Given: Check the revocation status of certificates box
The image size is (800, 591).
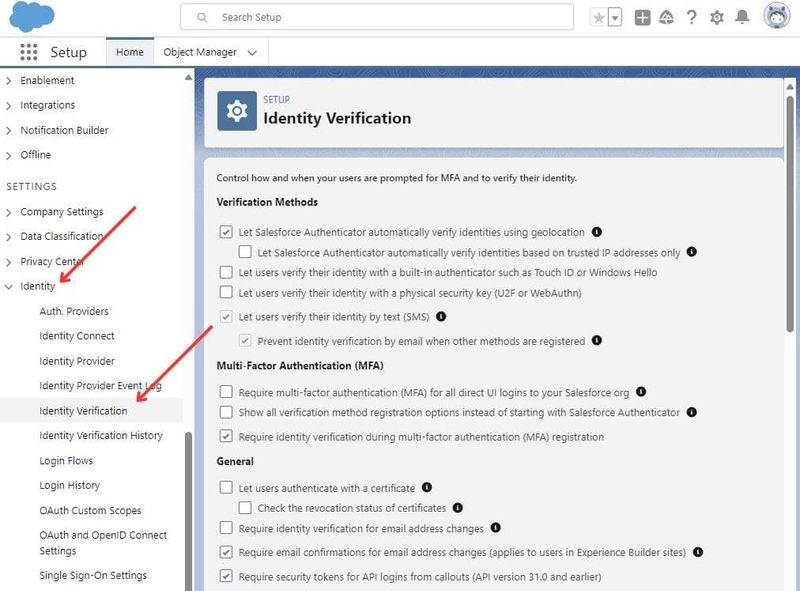Looking at the screenshot, I should pyautogui.click(x=245, y=508).
